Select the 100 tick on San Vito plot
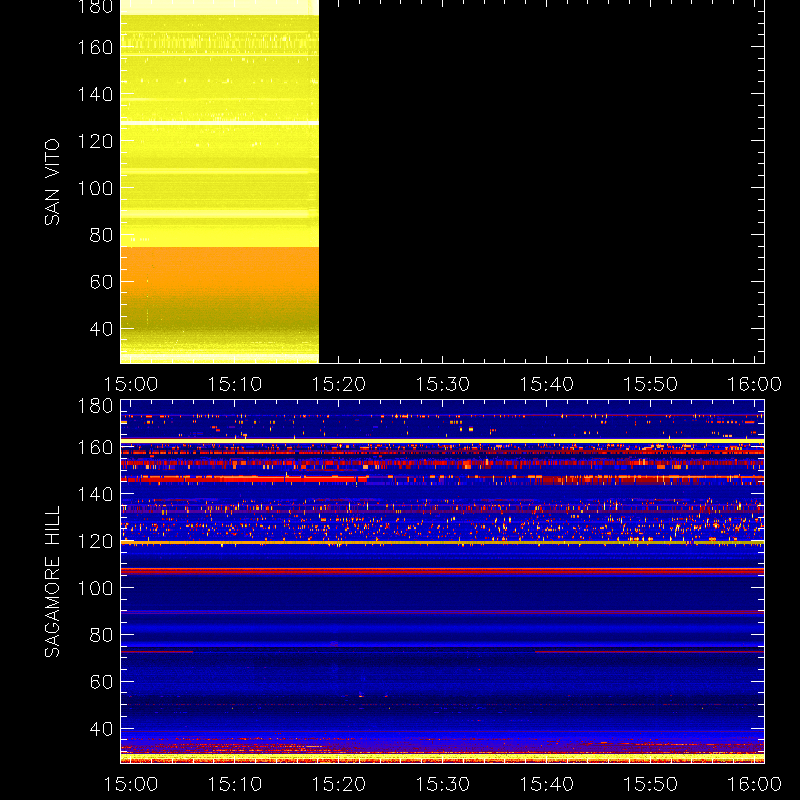Screen dimensions: 800x800 (95, 188)
